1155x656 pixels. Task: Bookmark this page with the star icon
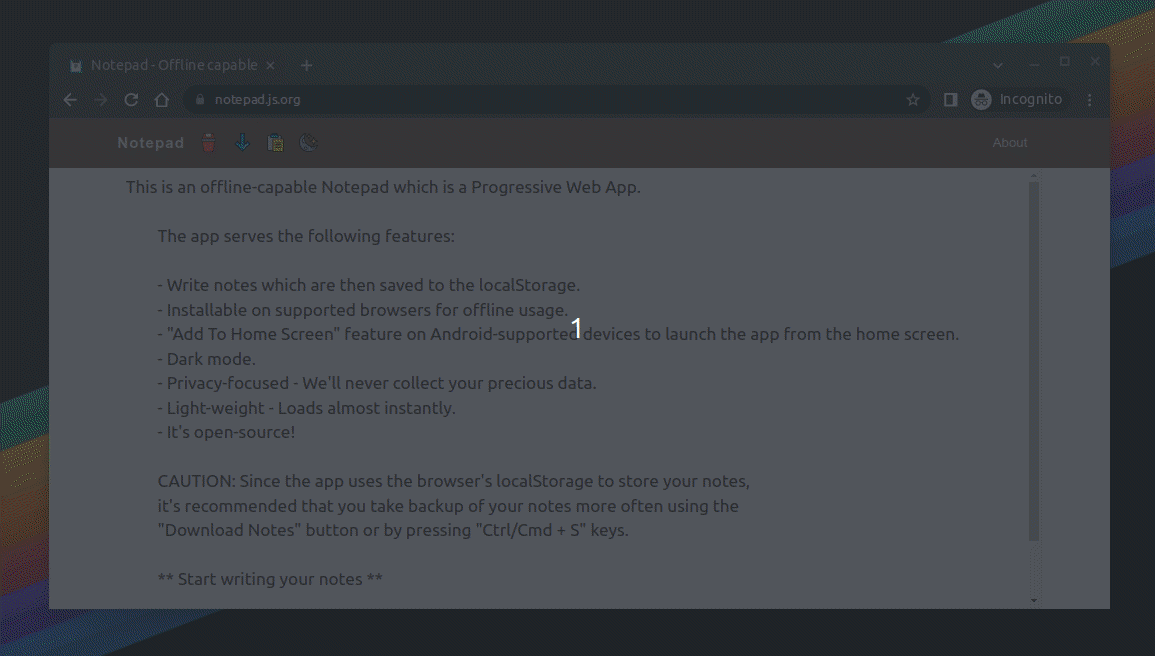click(x=913, y=99)
